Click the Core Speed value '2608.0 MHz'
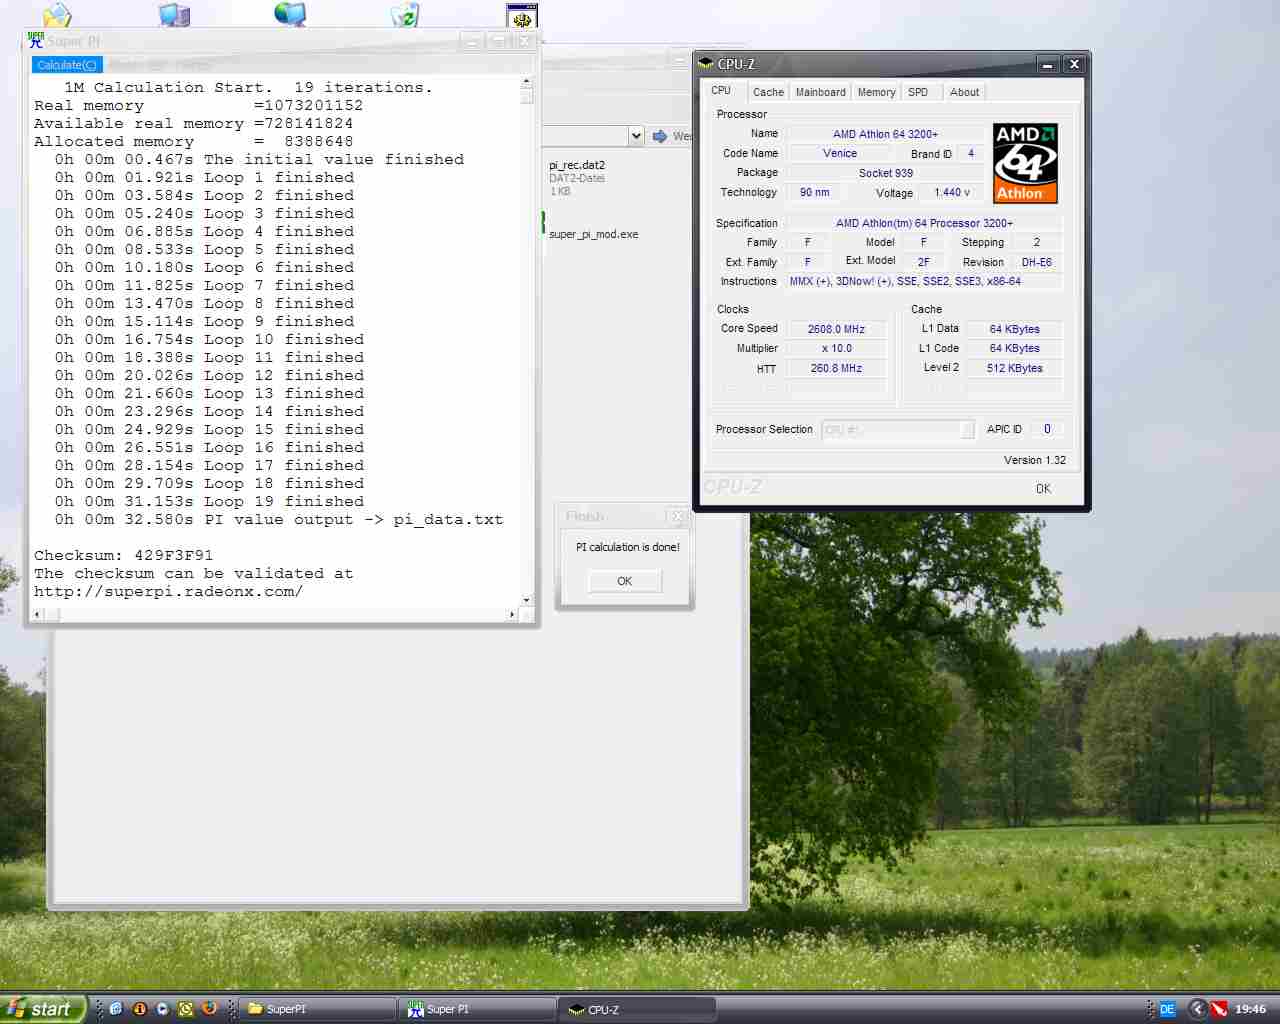The height and width of the screenshot is (1024, 1280). 836,329
